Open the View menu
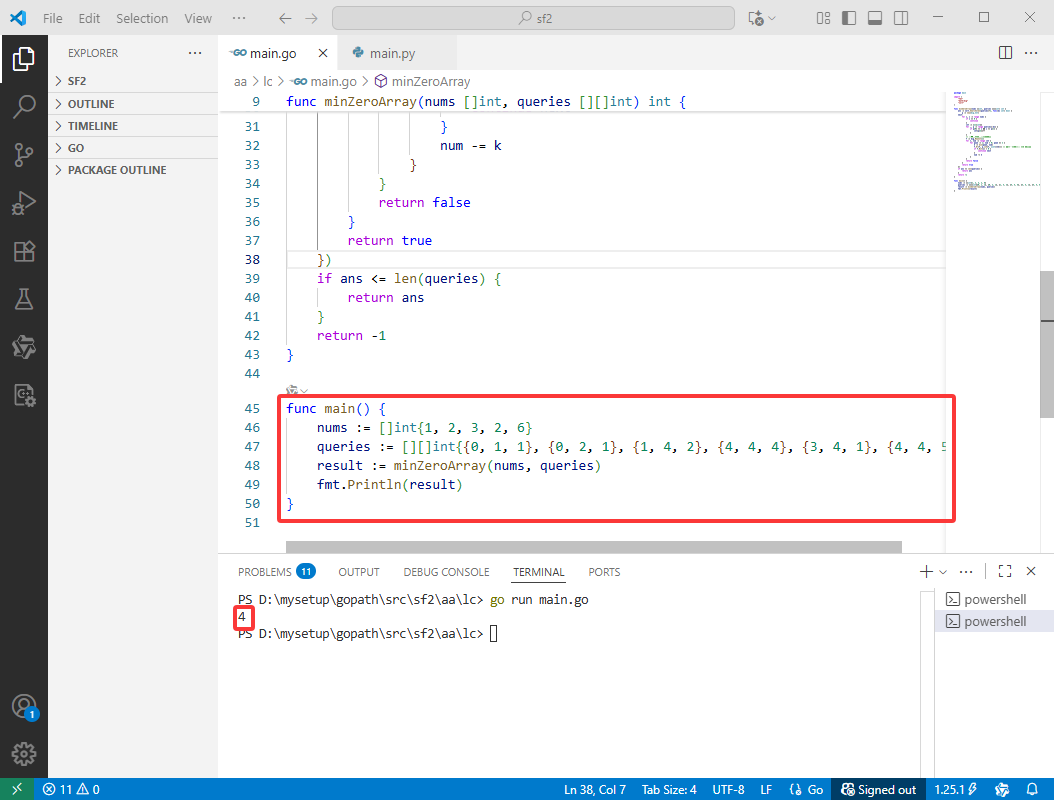The height and width of the screenshot is (800, 1054). point(198,18)
